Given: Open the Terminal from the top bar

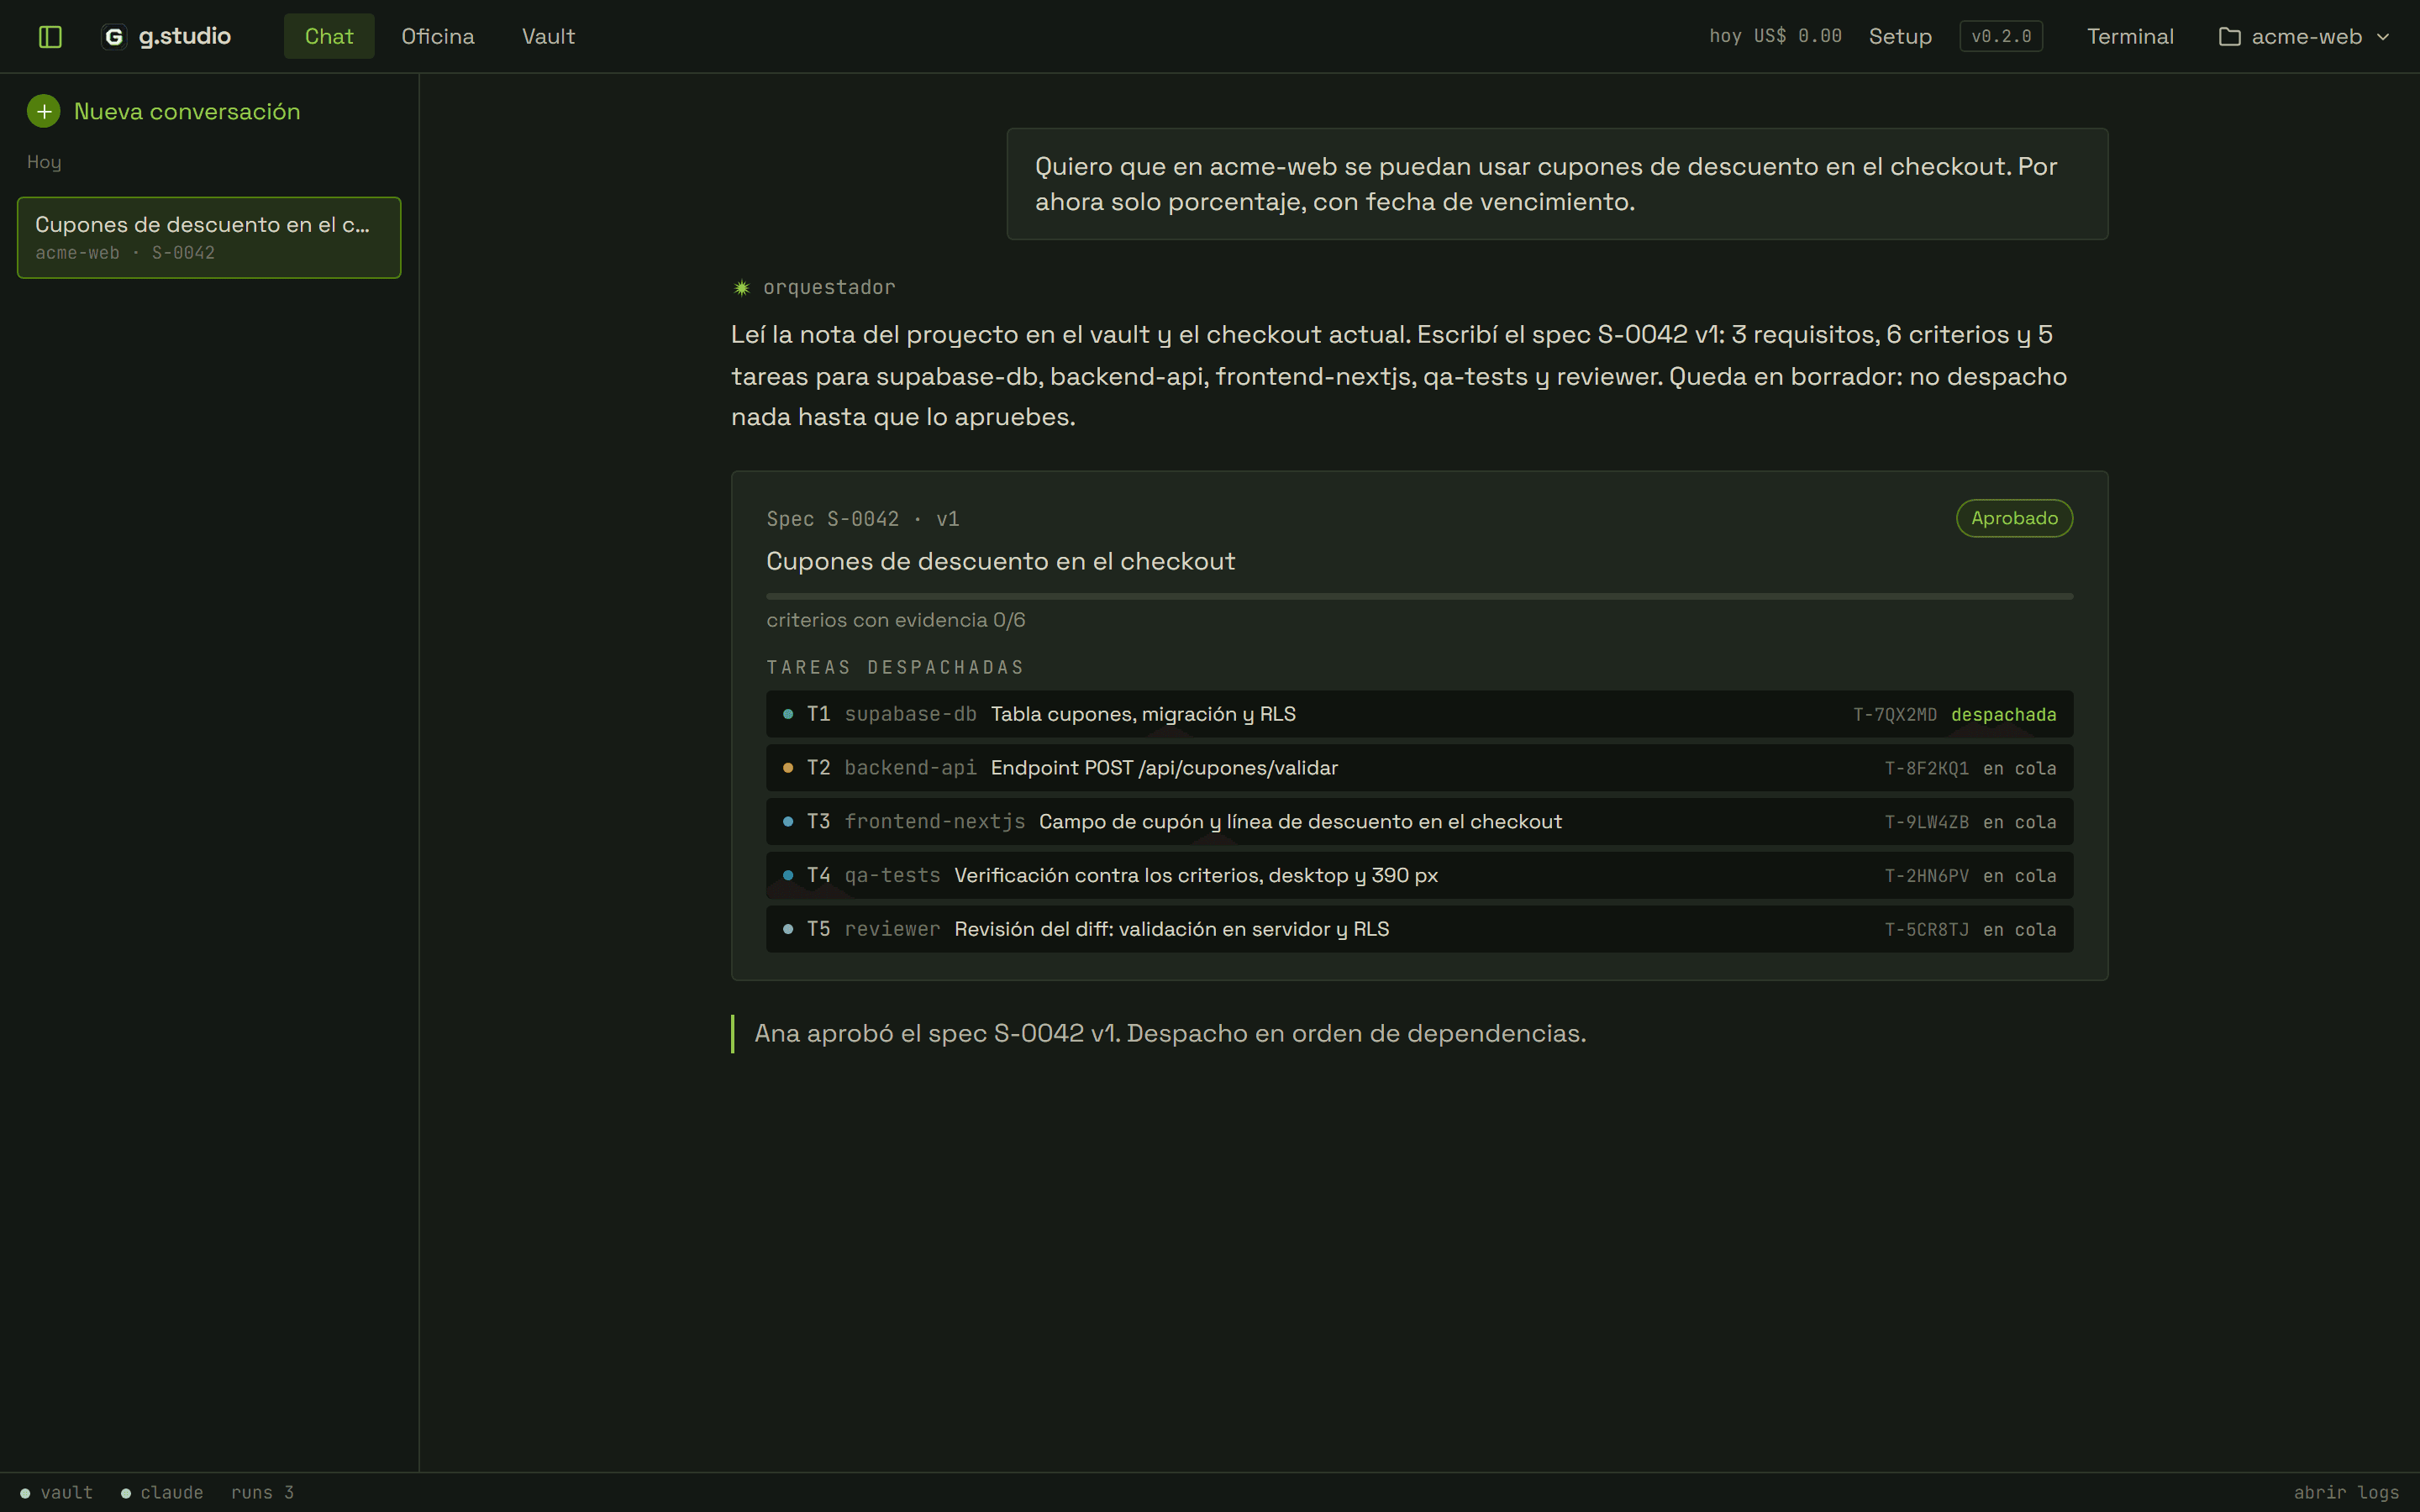Looking at the screenshot, I should tap(2130, 36).
